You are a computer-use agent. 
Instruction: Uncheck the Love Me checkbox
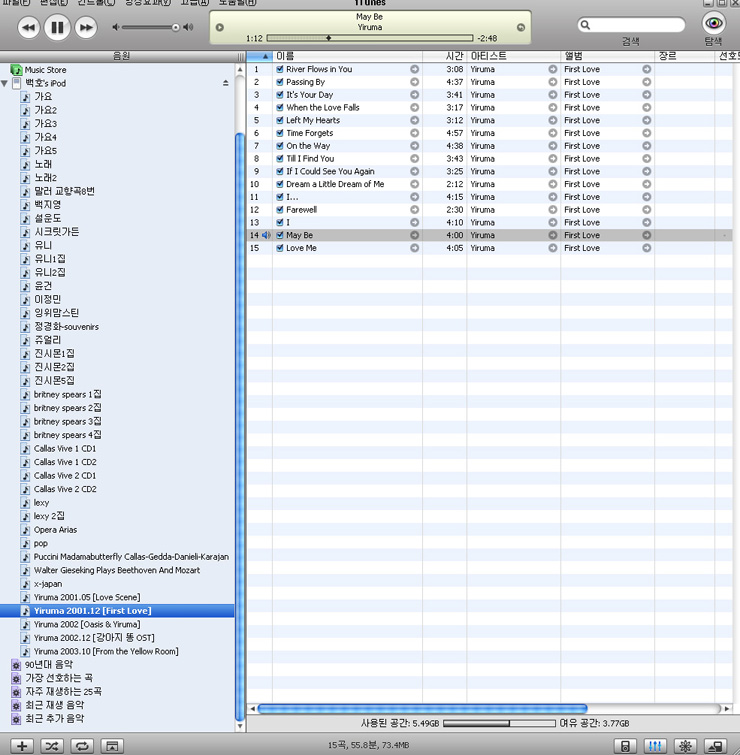tap(280, 248)
